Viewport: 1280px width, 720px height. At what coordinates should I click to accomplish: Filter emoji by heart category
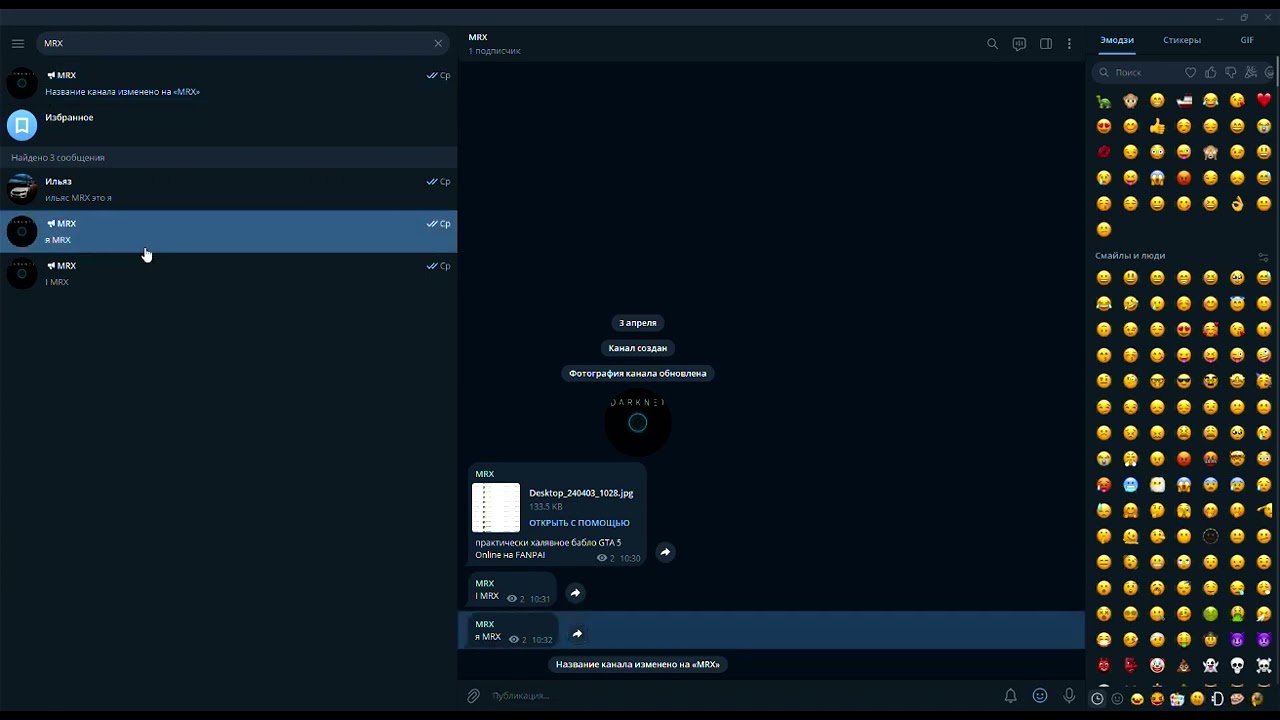tap(1190, 72)
